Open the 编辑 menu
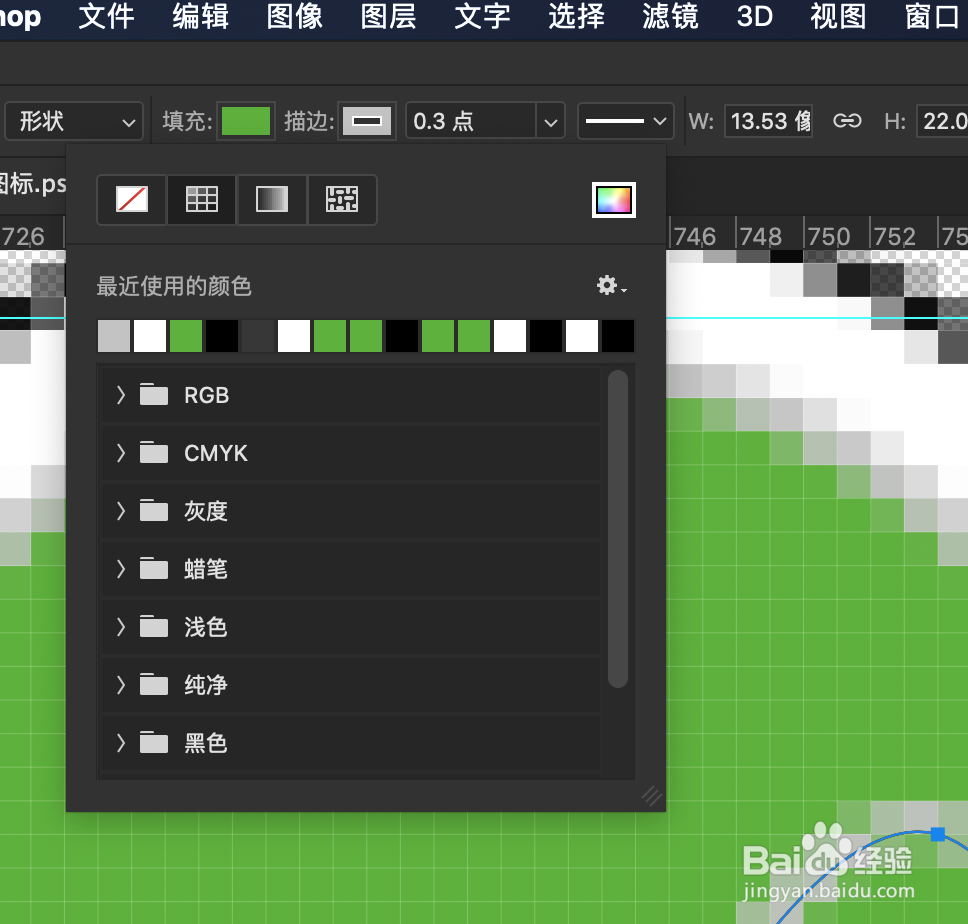 (x=201, y=17)
